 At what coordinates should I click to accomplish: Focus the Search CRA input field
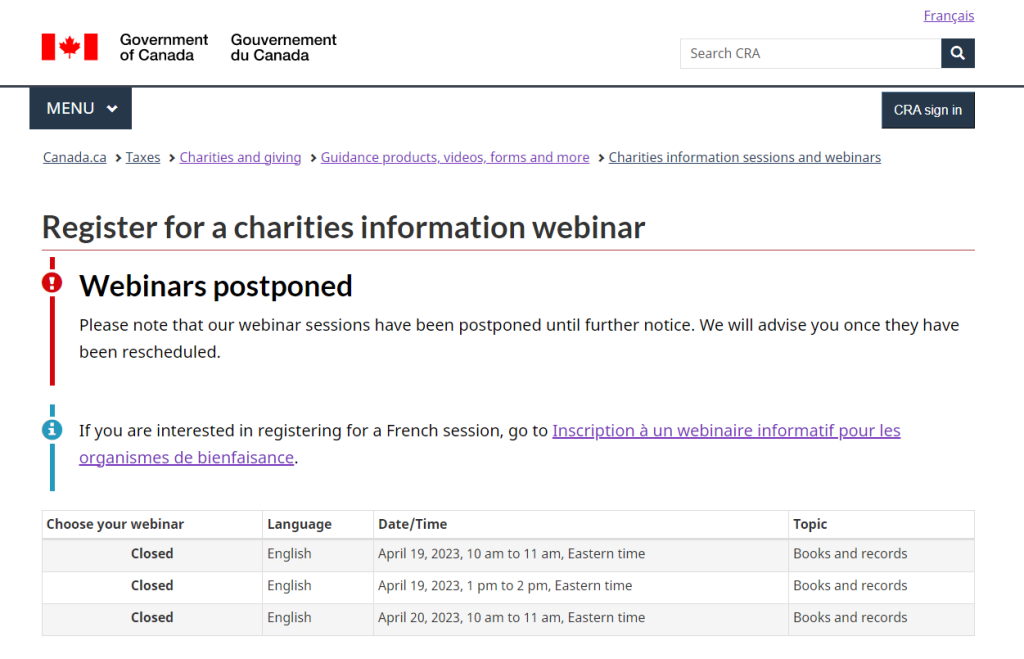pos(810,53)
